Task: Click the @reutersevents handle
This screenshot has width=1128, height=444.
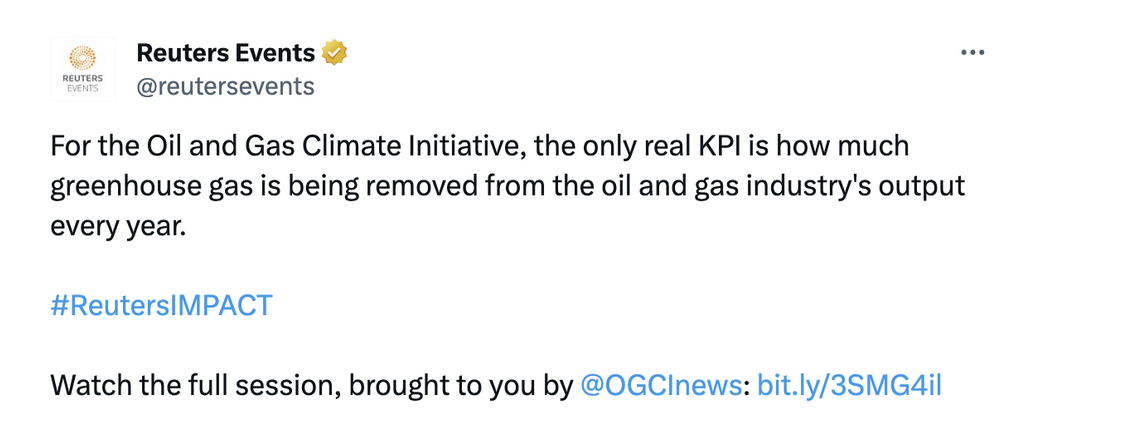Action: (225, 87)
